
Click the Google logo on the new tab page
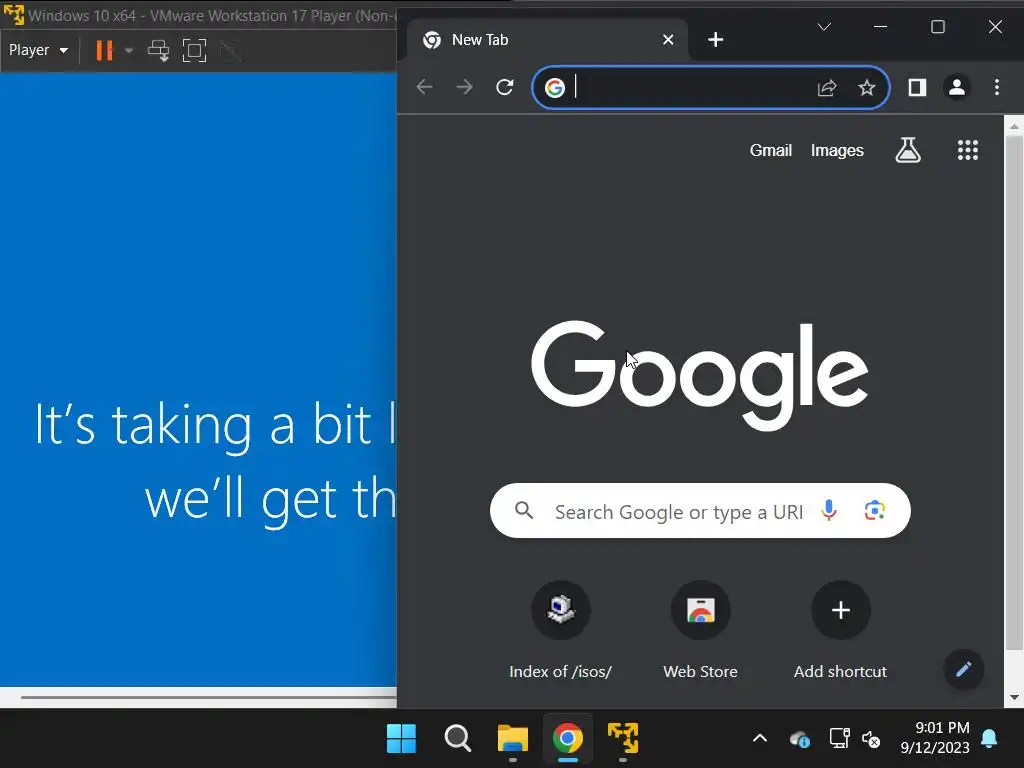pyautogui.click(x=699, y=375)
